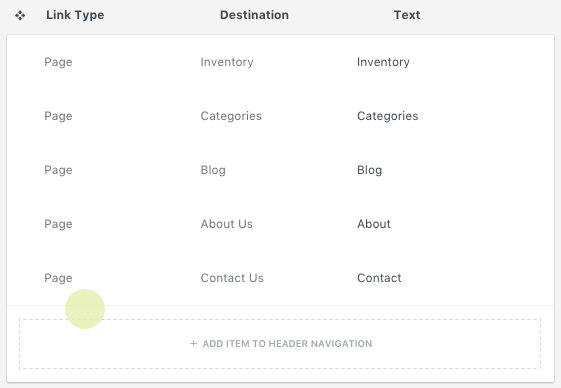Open the Inventory destination field
The width and height of the screenshot is (561, 388).
(x=227, y=62)
